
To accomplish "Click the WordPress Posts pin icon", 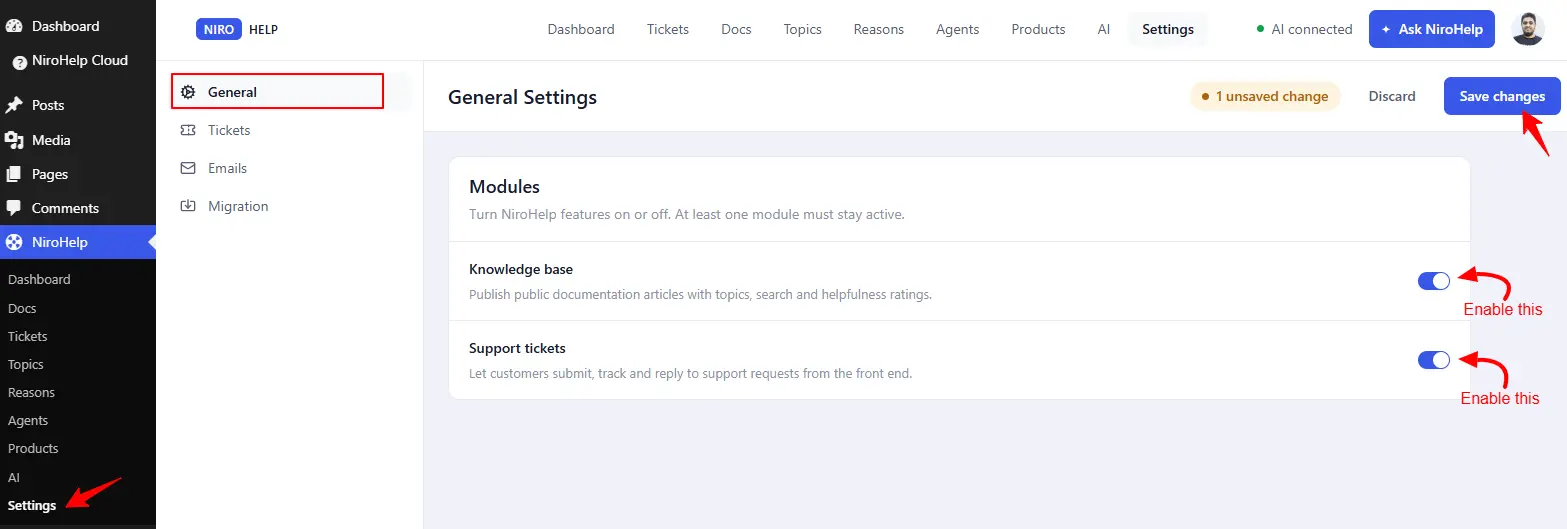I will (14, 105).
